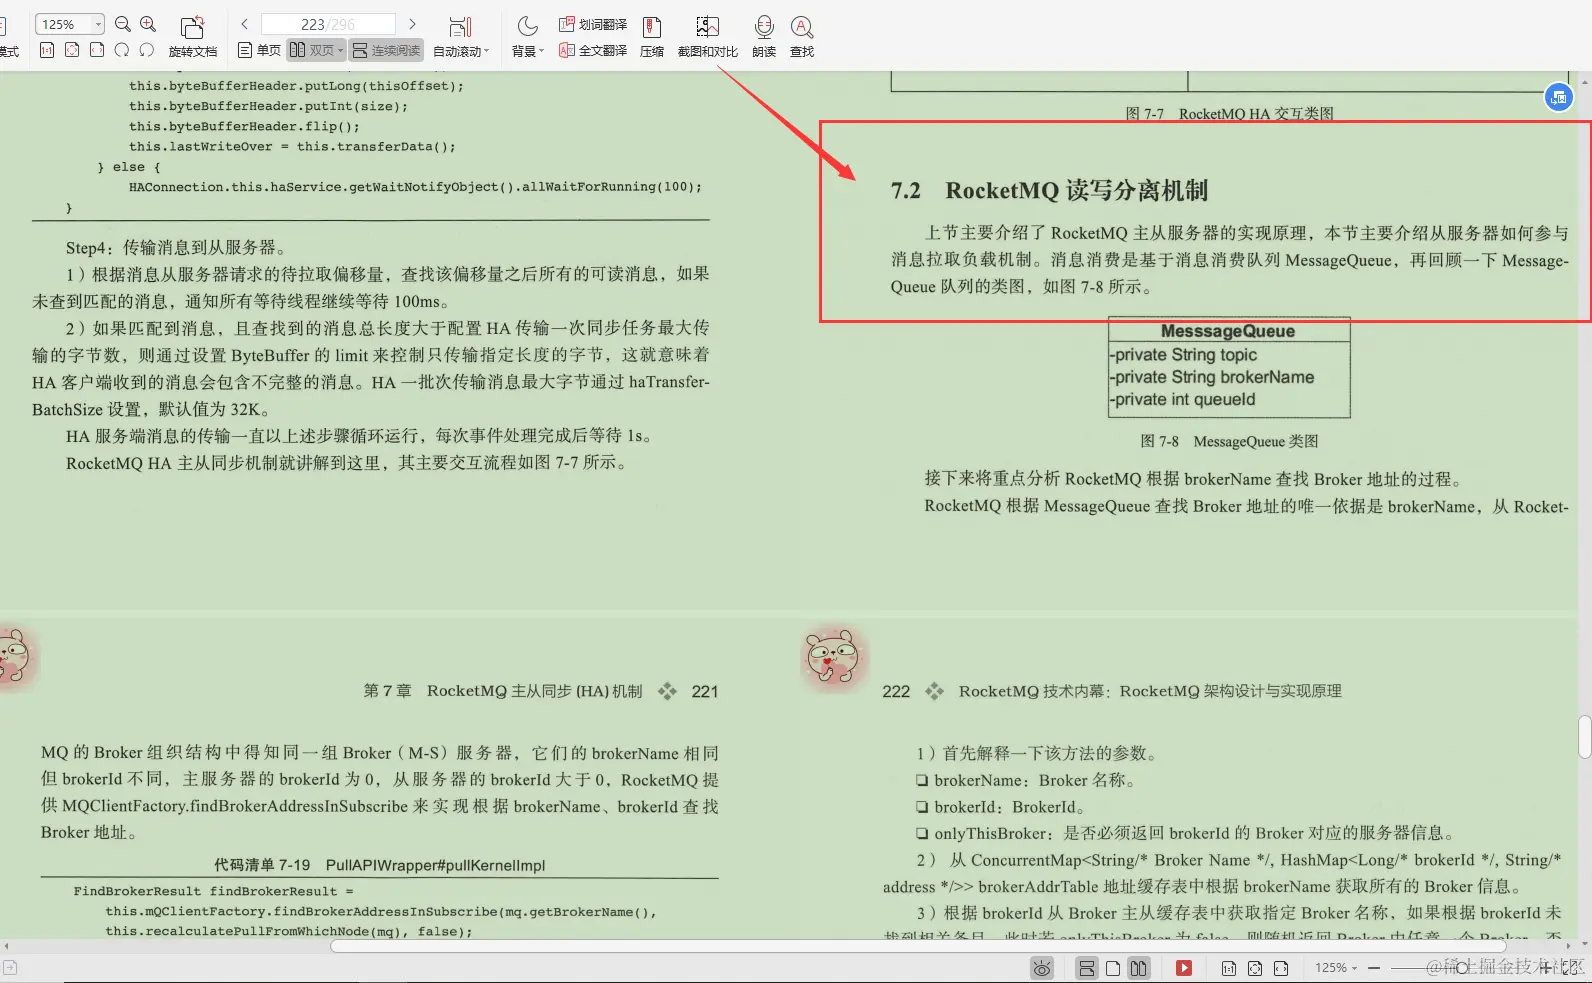Select 单页 single page view
The width and height of the screenshot is (1592, 983).
259,50
